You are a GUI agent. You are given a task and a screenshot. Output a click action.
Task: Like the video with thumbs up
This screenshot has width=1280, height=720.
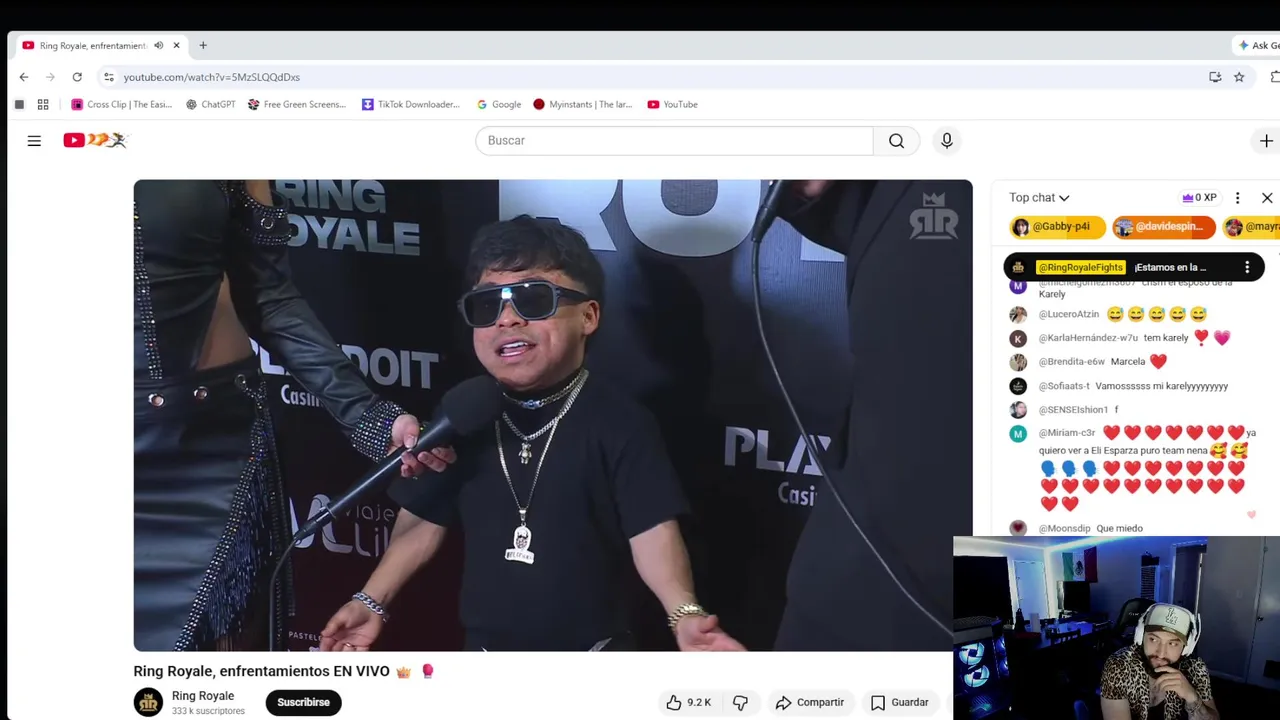688,702
